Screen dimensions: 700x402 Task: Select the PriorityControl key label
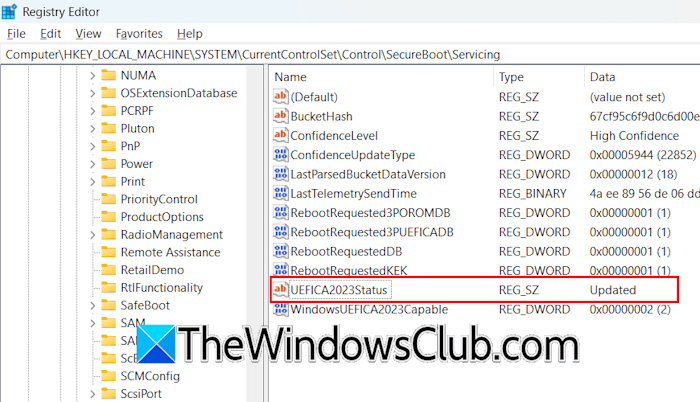(x=159, y=199)
